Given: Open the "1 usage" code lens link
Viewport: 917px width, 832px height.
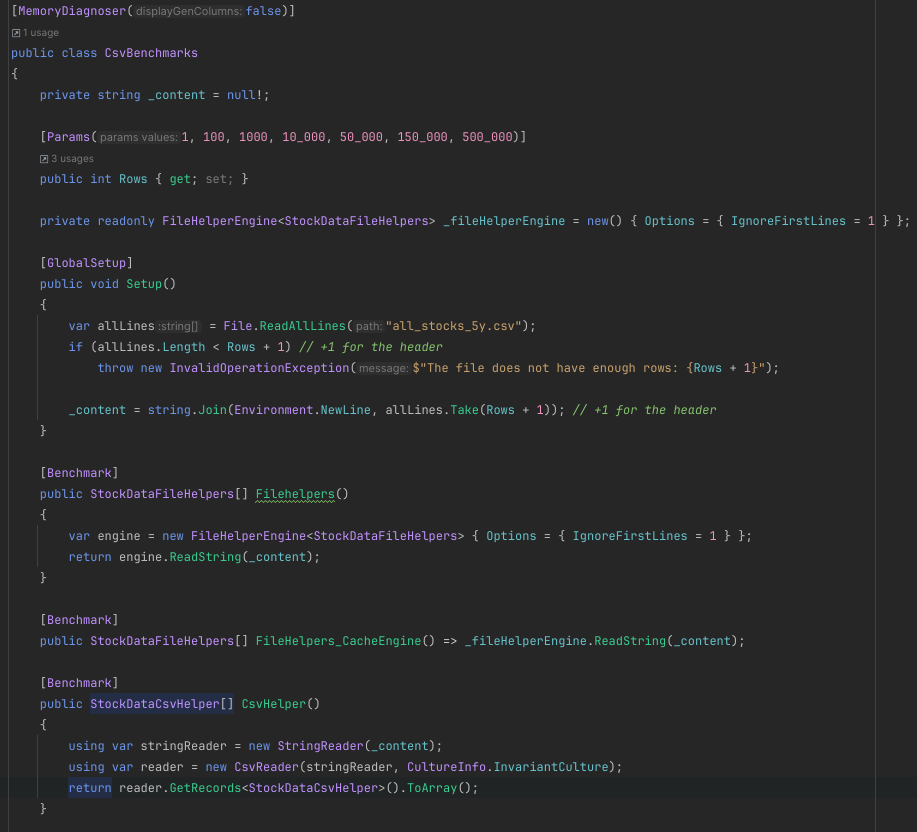Looking at the screenshot, I should coord(41,33).
